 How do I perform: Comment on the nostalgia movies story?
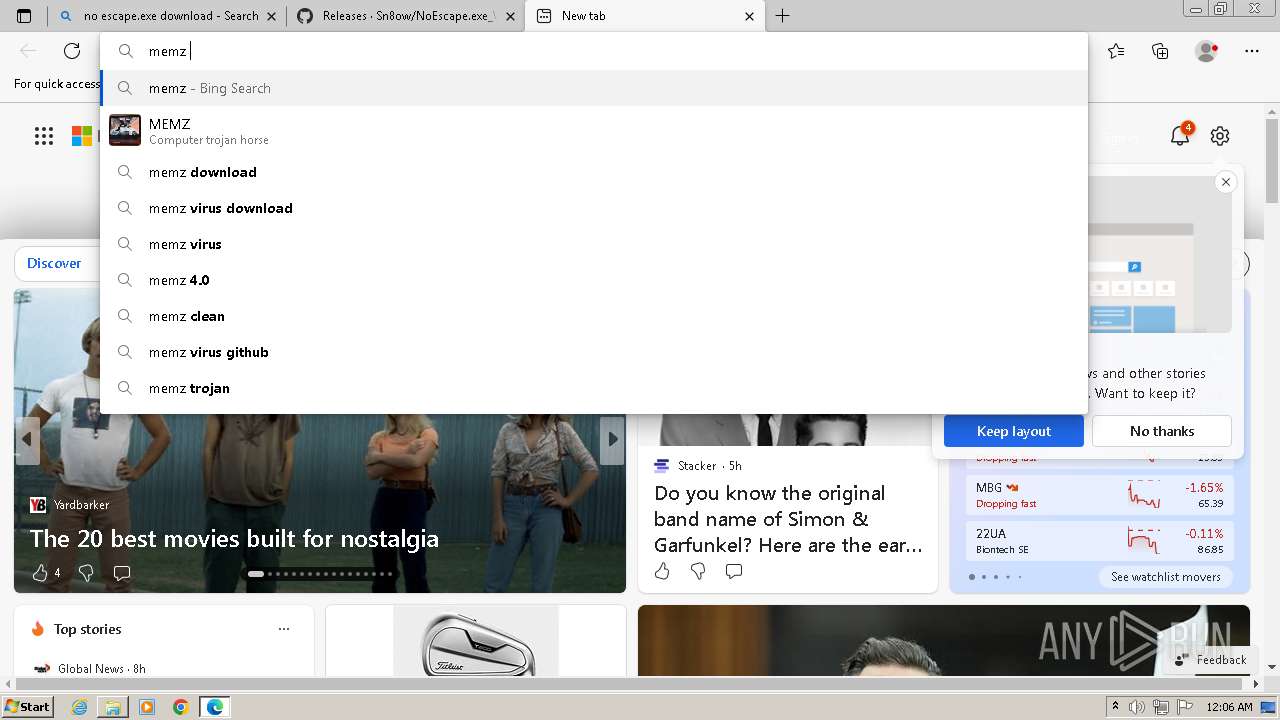click(122, 573)
